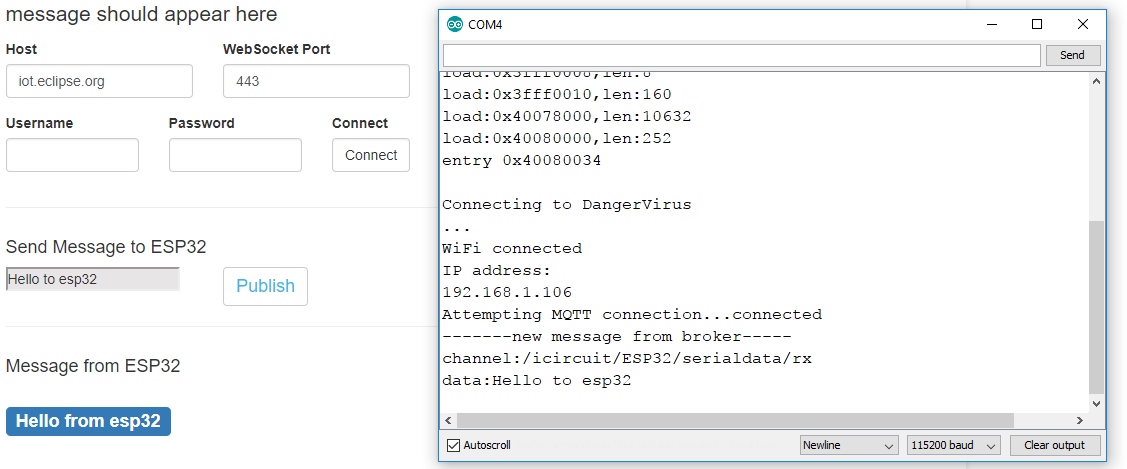The height and width of the screenshot is (469, 1127).
Task: Click the vertical scrollbar up arrow
Action: tap(1096, 81)
